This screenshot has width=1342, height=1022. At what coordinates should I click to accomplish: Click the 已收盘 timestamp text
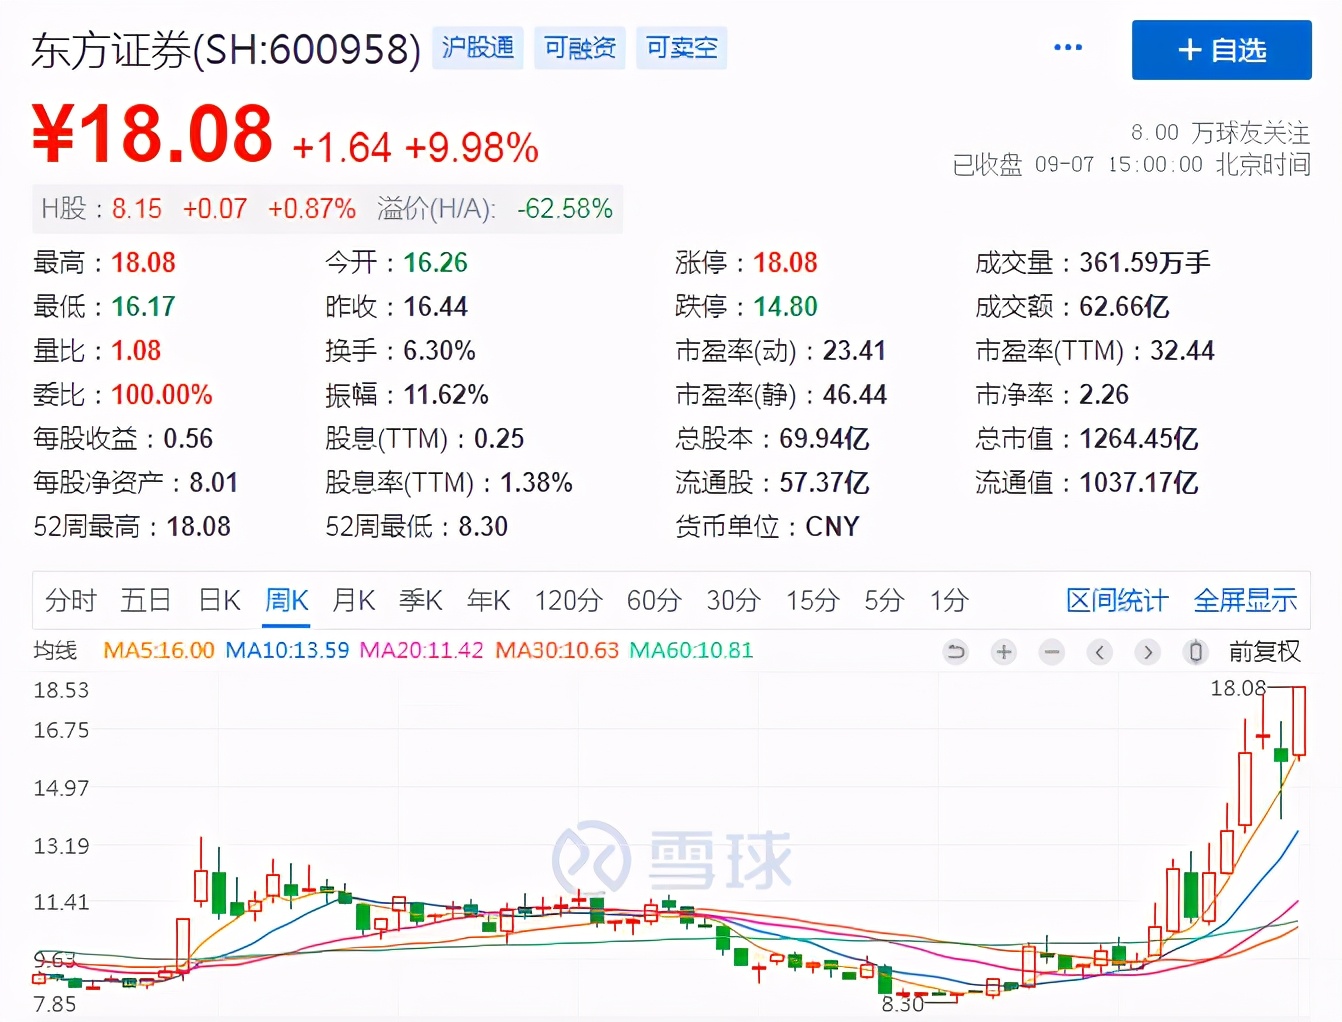pyautogui.click(x=1131, y=164)
